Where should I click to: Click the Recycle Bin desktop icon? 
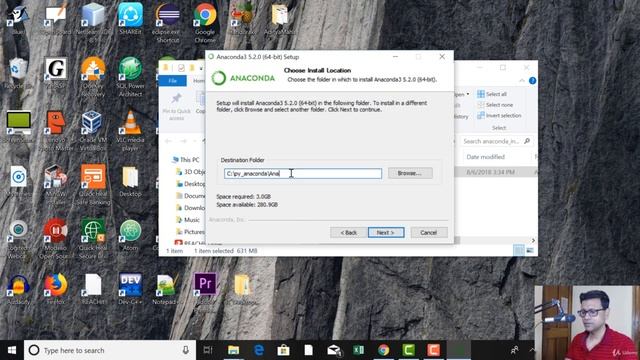coord(18,73)
